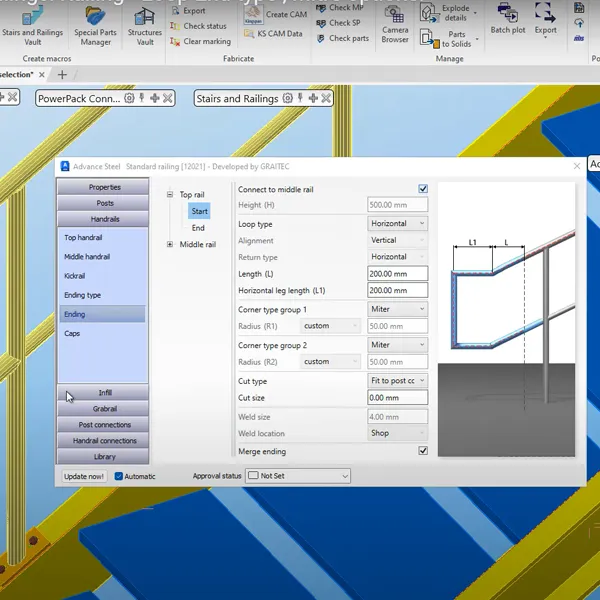The width and height of the screenshot is (600, 600).
Task: Click Export in Manage group
Action: tap(545, 19)
